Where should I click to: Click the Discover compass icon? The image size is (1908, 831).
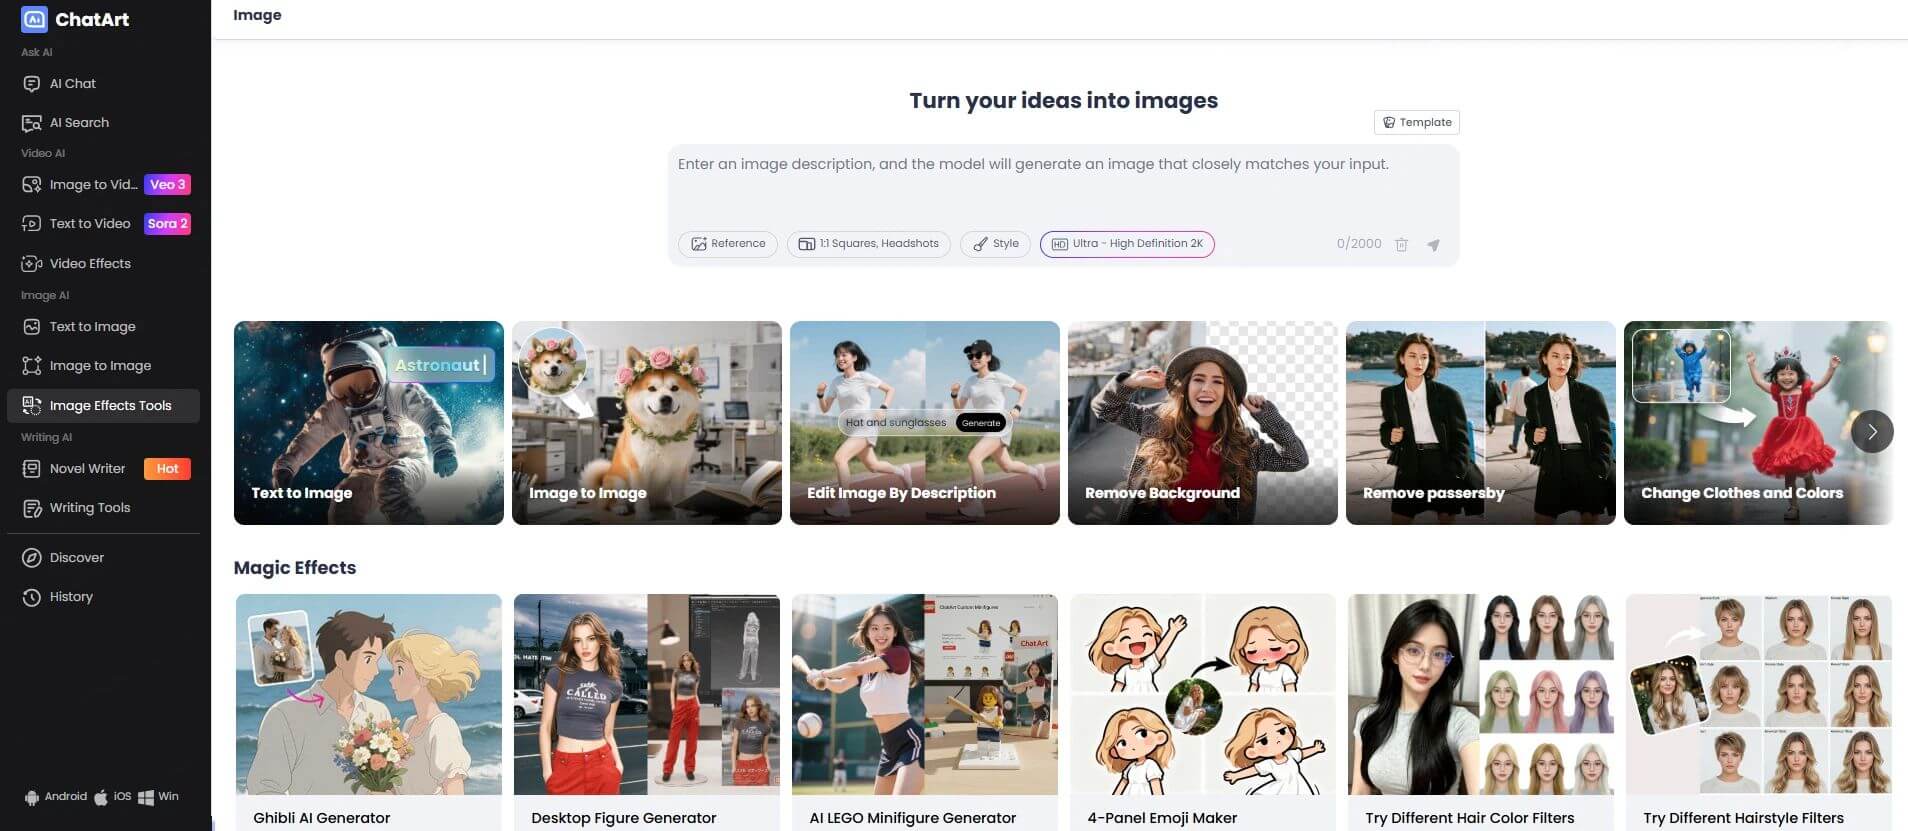32,558
